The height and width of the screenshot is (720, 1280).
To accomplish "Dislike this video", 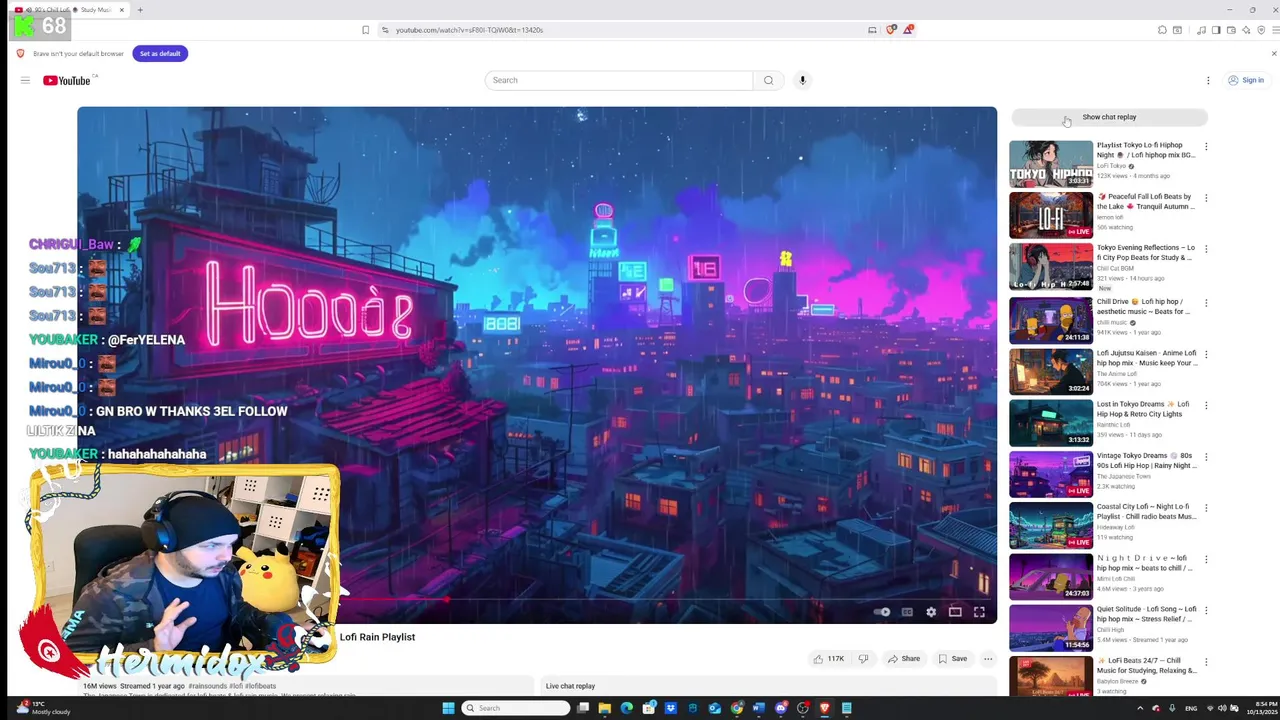I will tap(863, 659).
